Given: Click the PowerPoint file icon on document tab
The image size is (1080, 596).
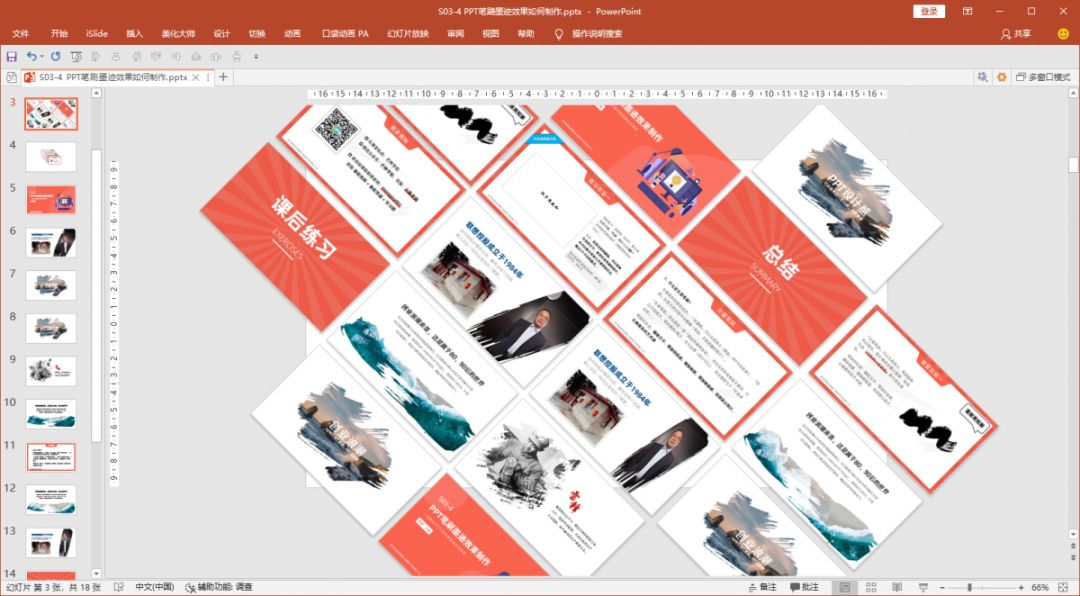Looking at the screenshot, I should 29,78.
